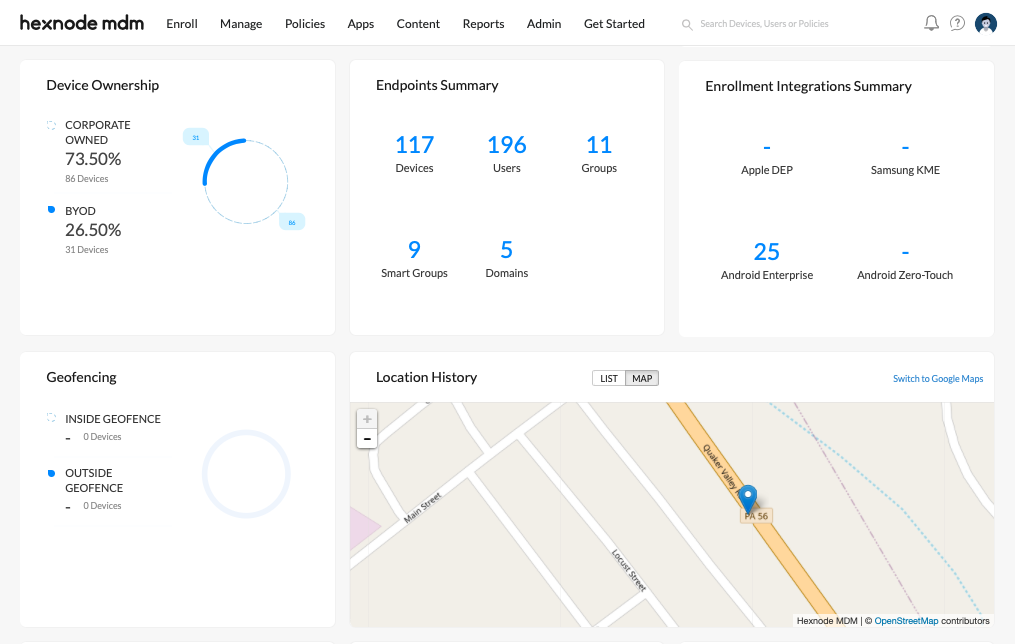Click the Locust Street label on map

pyautogui.click(x=629, y=570)
